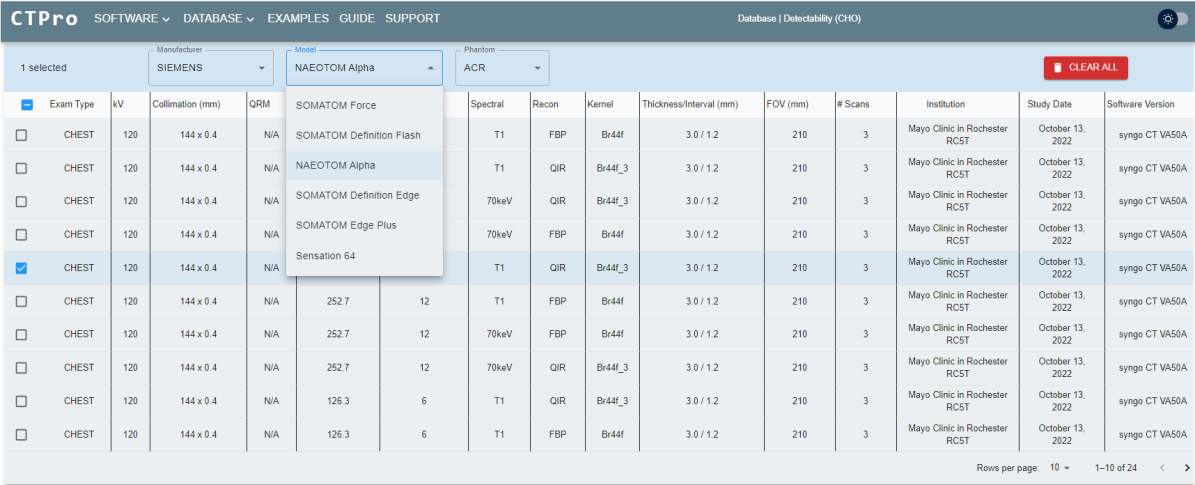This screenshot has width=1195, height=485.
Task: Check the first CHEST row checkbox
Action: (x=22, y=135)
